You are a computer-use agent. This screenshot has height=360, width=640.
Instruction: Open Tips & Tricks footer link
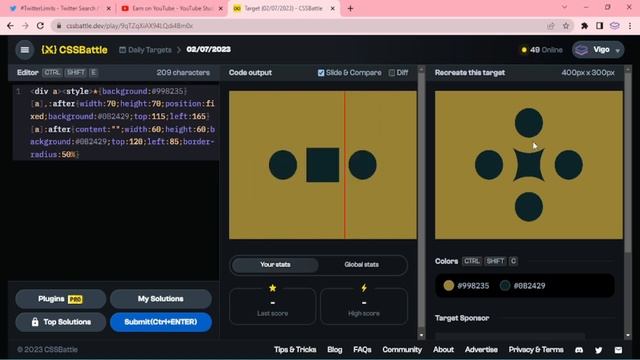point(295,350)
